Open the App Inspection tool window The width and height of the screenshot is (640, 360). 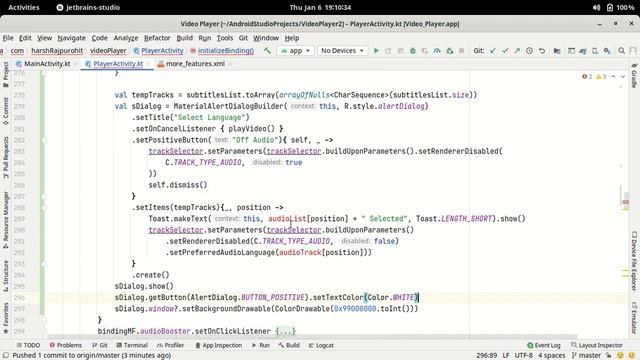218,345
